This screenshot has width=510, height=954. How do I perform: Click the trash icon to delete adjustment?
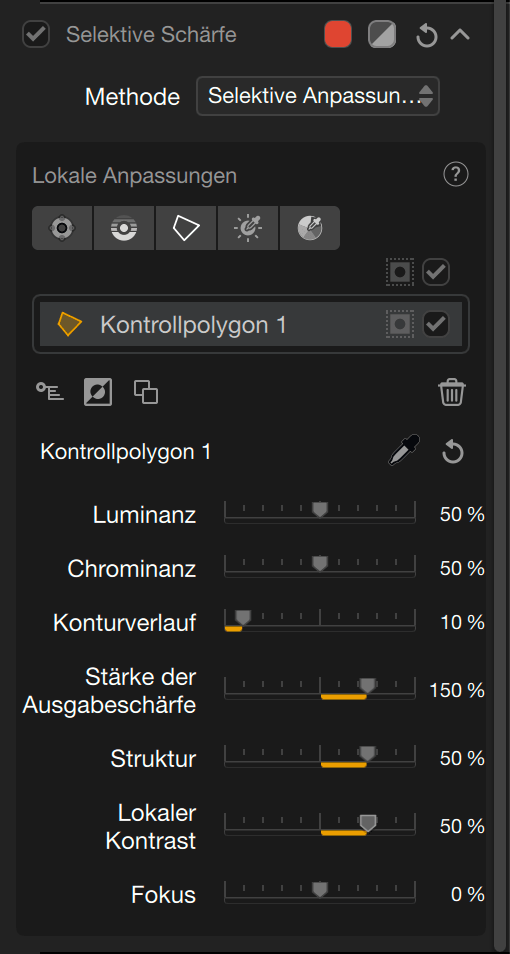[452, 392]
